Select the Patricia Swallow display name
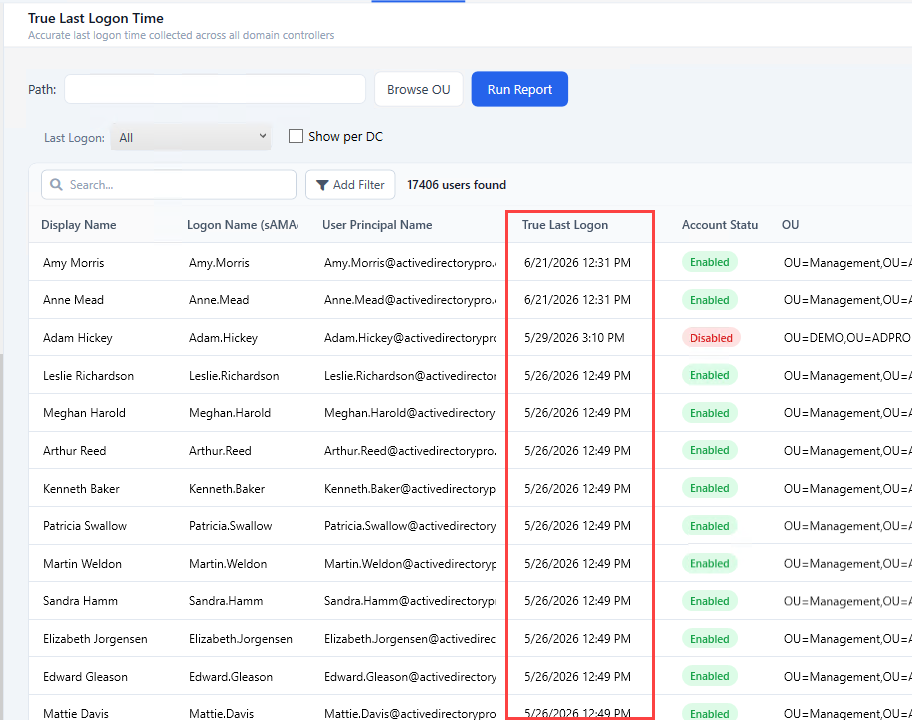The image size is (912, 720). tap(85, 526)
